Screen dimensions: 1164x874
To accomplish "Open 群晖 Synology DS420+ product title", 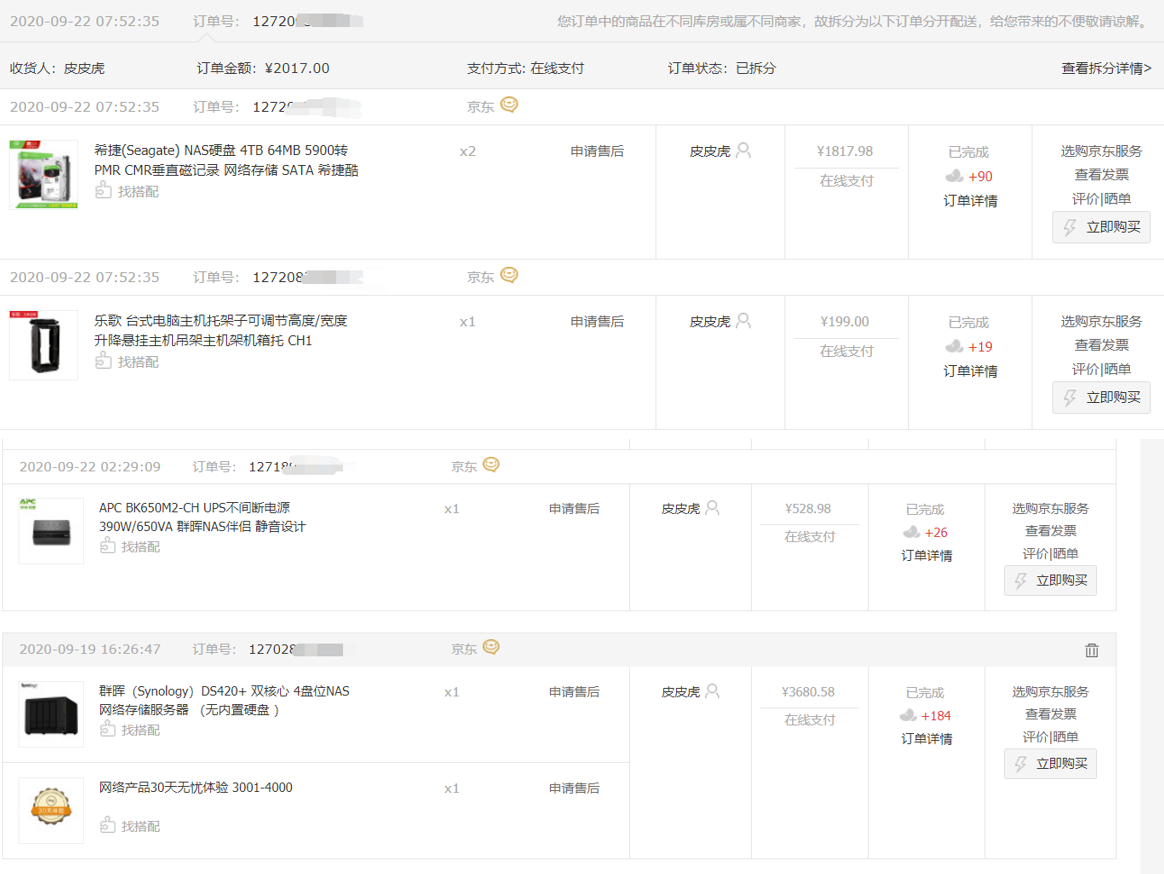I will pos(224,700).
